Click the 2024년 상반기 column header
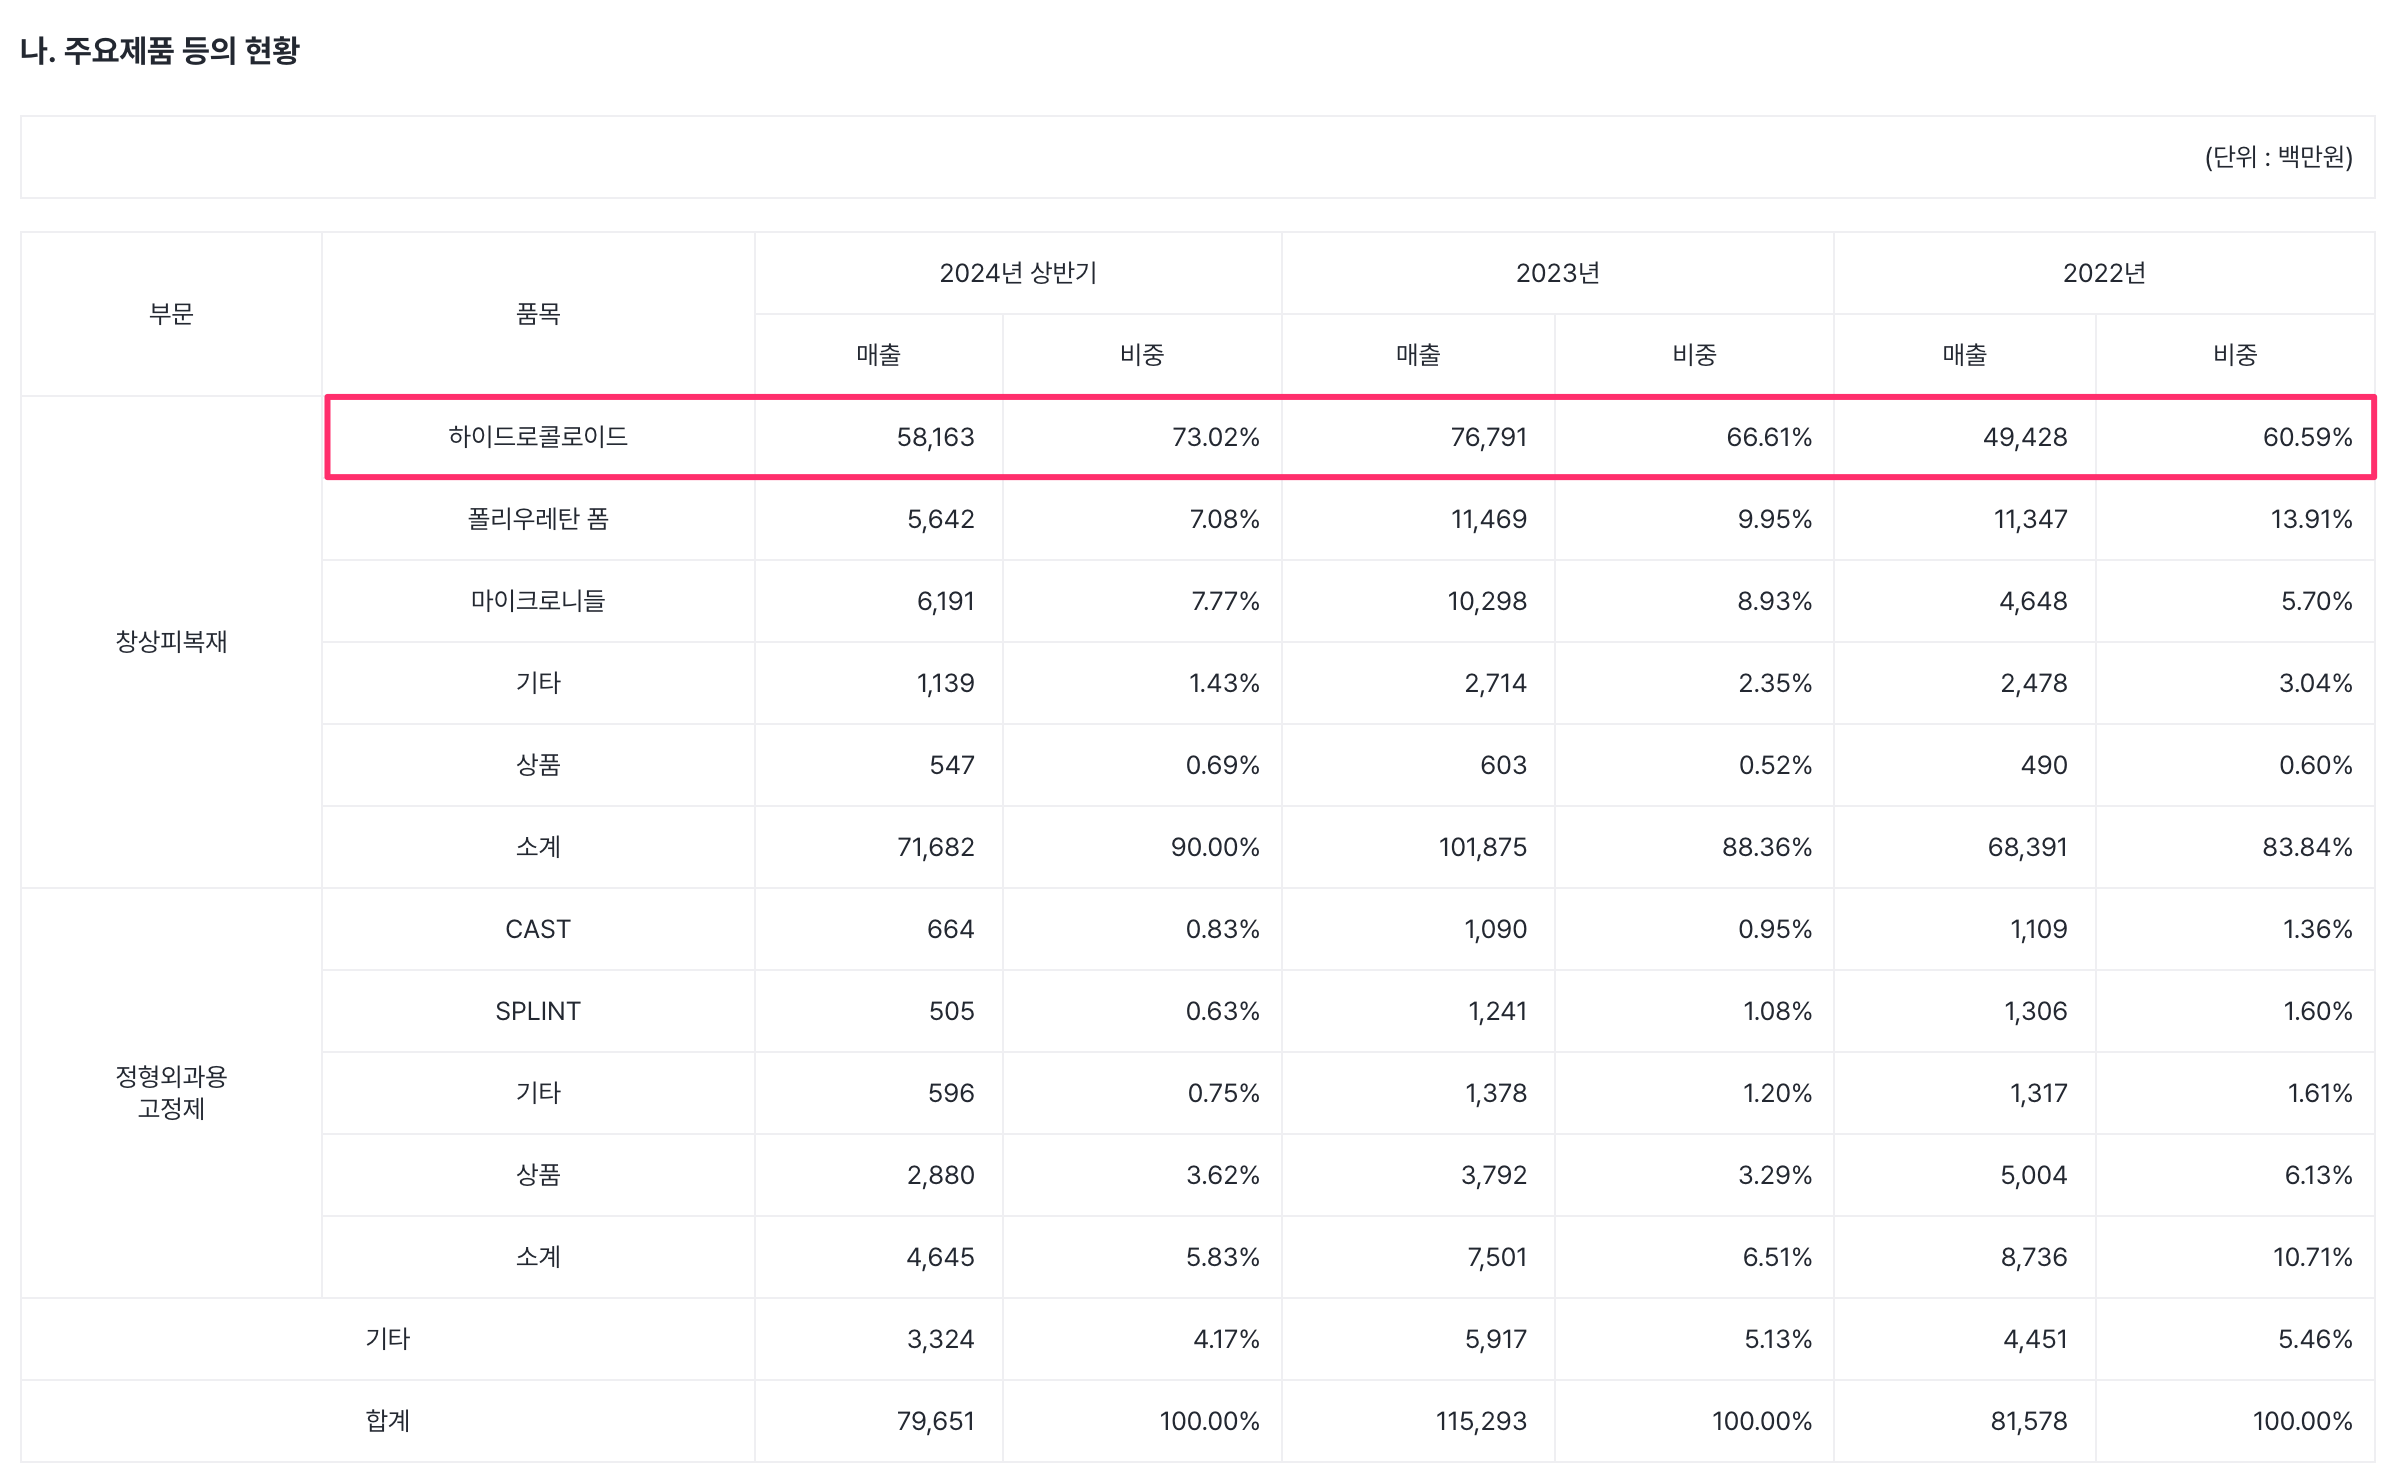The height and width of the screenshot is (1484, 2392). [1017, 273]
